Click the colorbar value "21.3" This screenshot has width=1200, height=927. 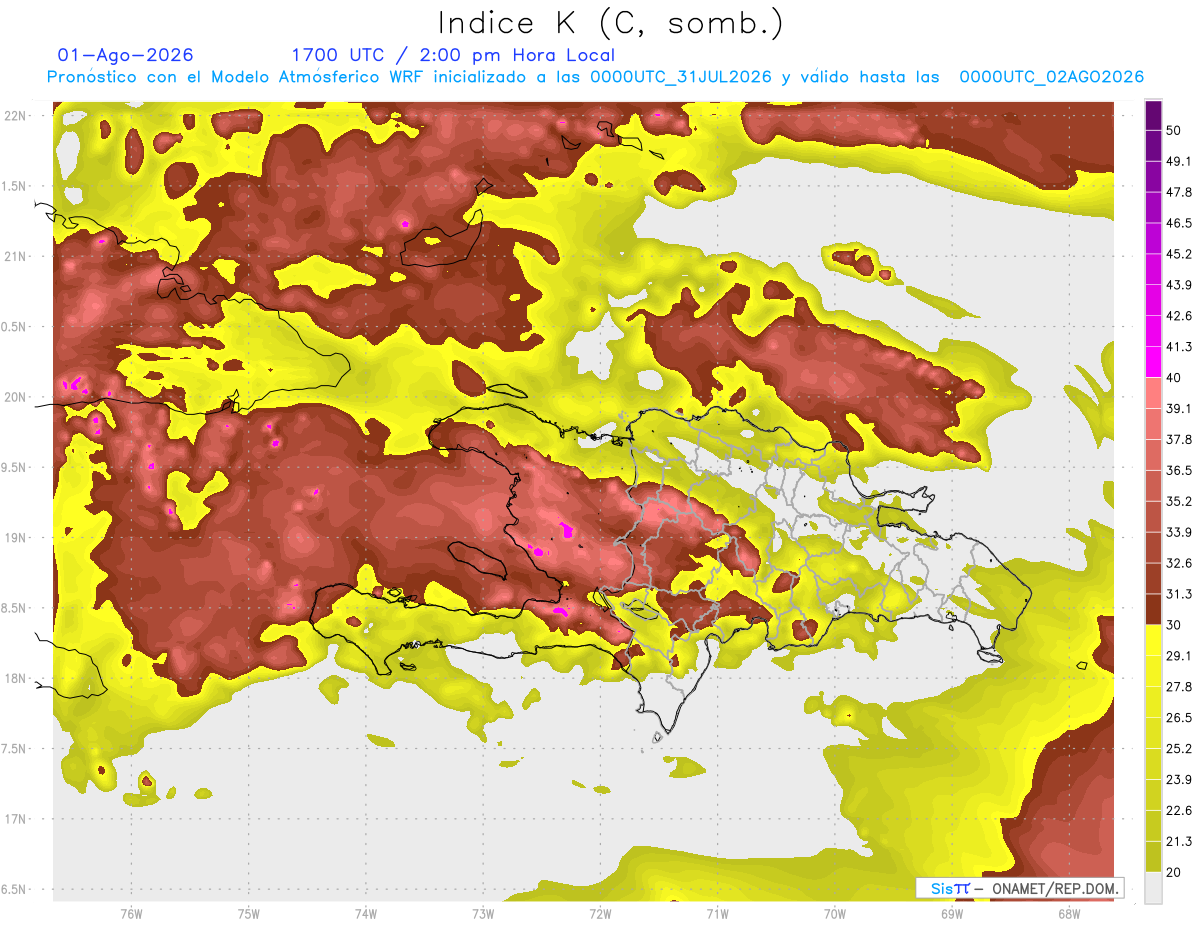[x=1179, y=842]
